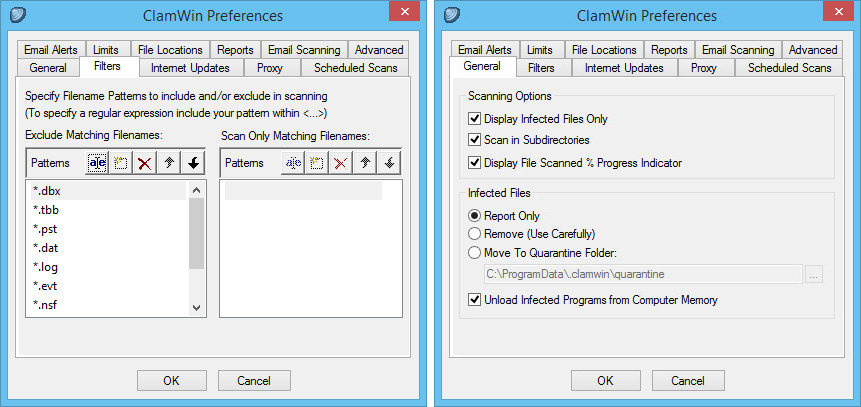861x407 pixels.
Task: Select *.dbx pattern in exclude list
Action: point(108,191)
